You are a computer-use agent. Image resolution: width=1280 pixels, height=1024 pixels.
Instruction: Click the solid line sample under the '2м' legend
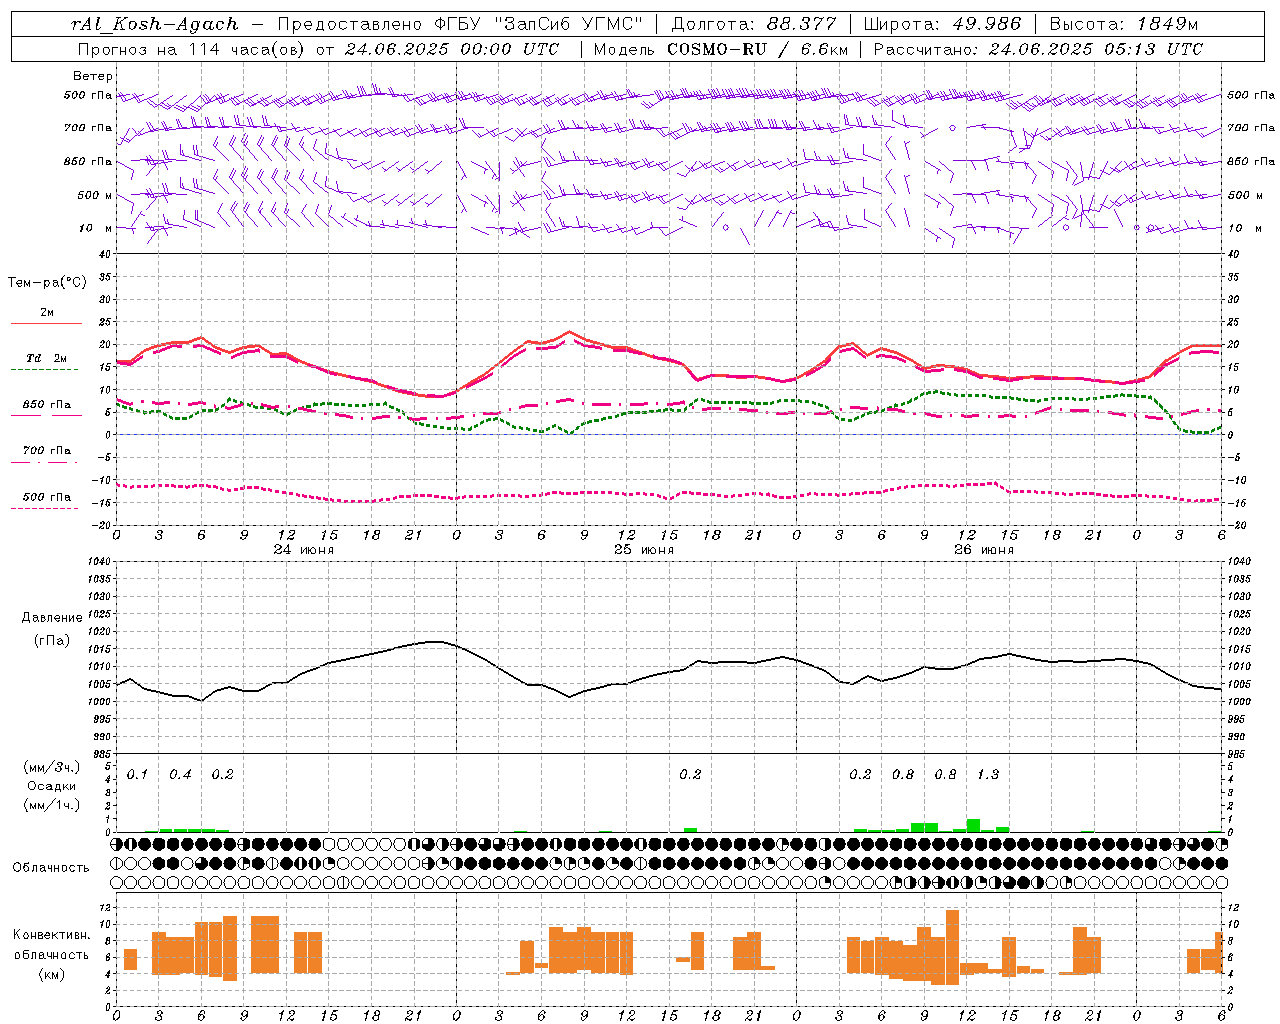[46, 323]
